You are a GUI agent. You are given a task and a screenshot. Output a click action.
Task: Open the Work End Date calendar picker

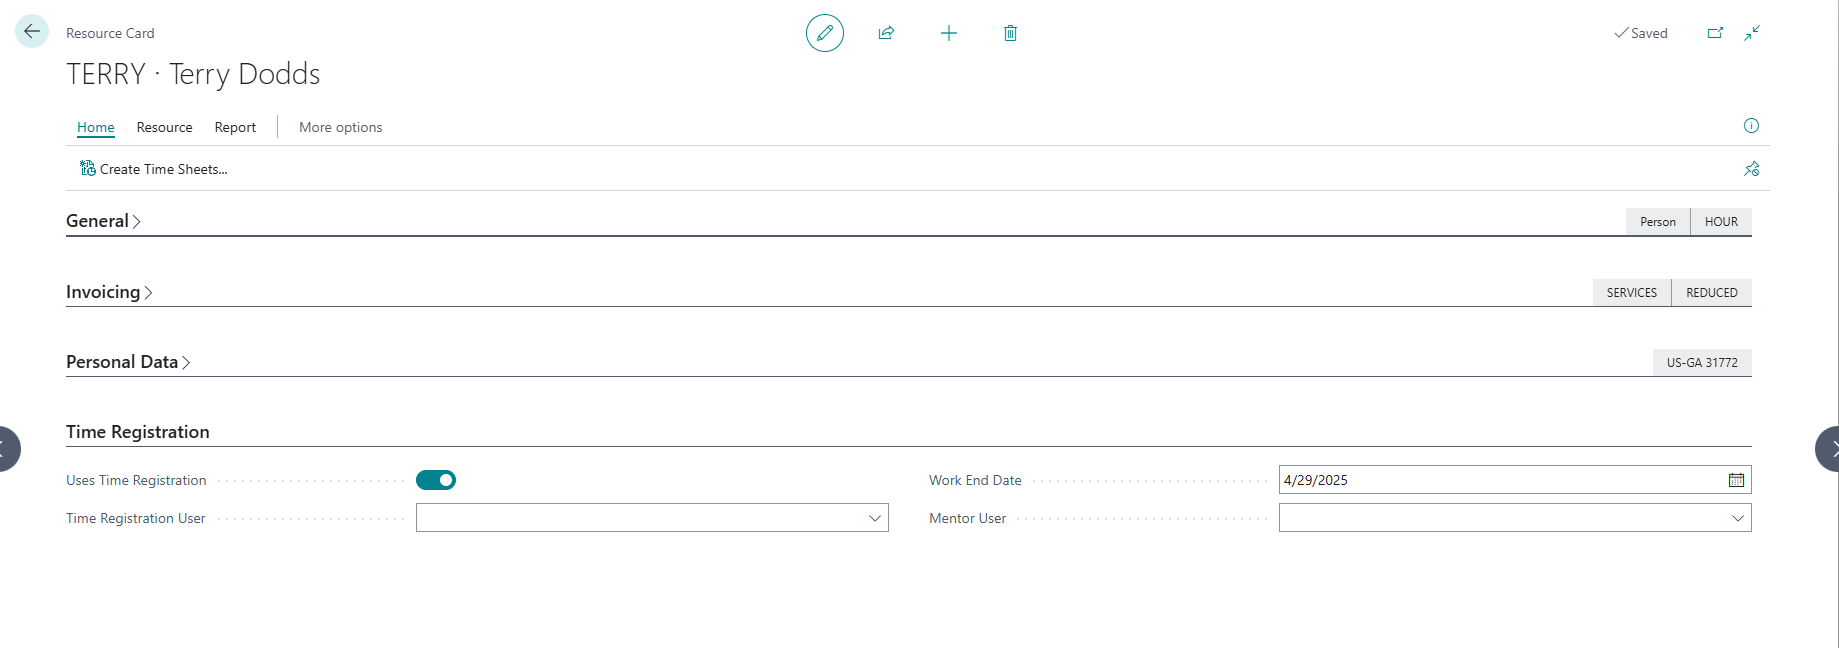pos(1736,480)
